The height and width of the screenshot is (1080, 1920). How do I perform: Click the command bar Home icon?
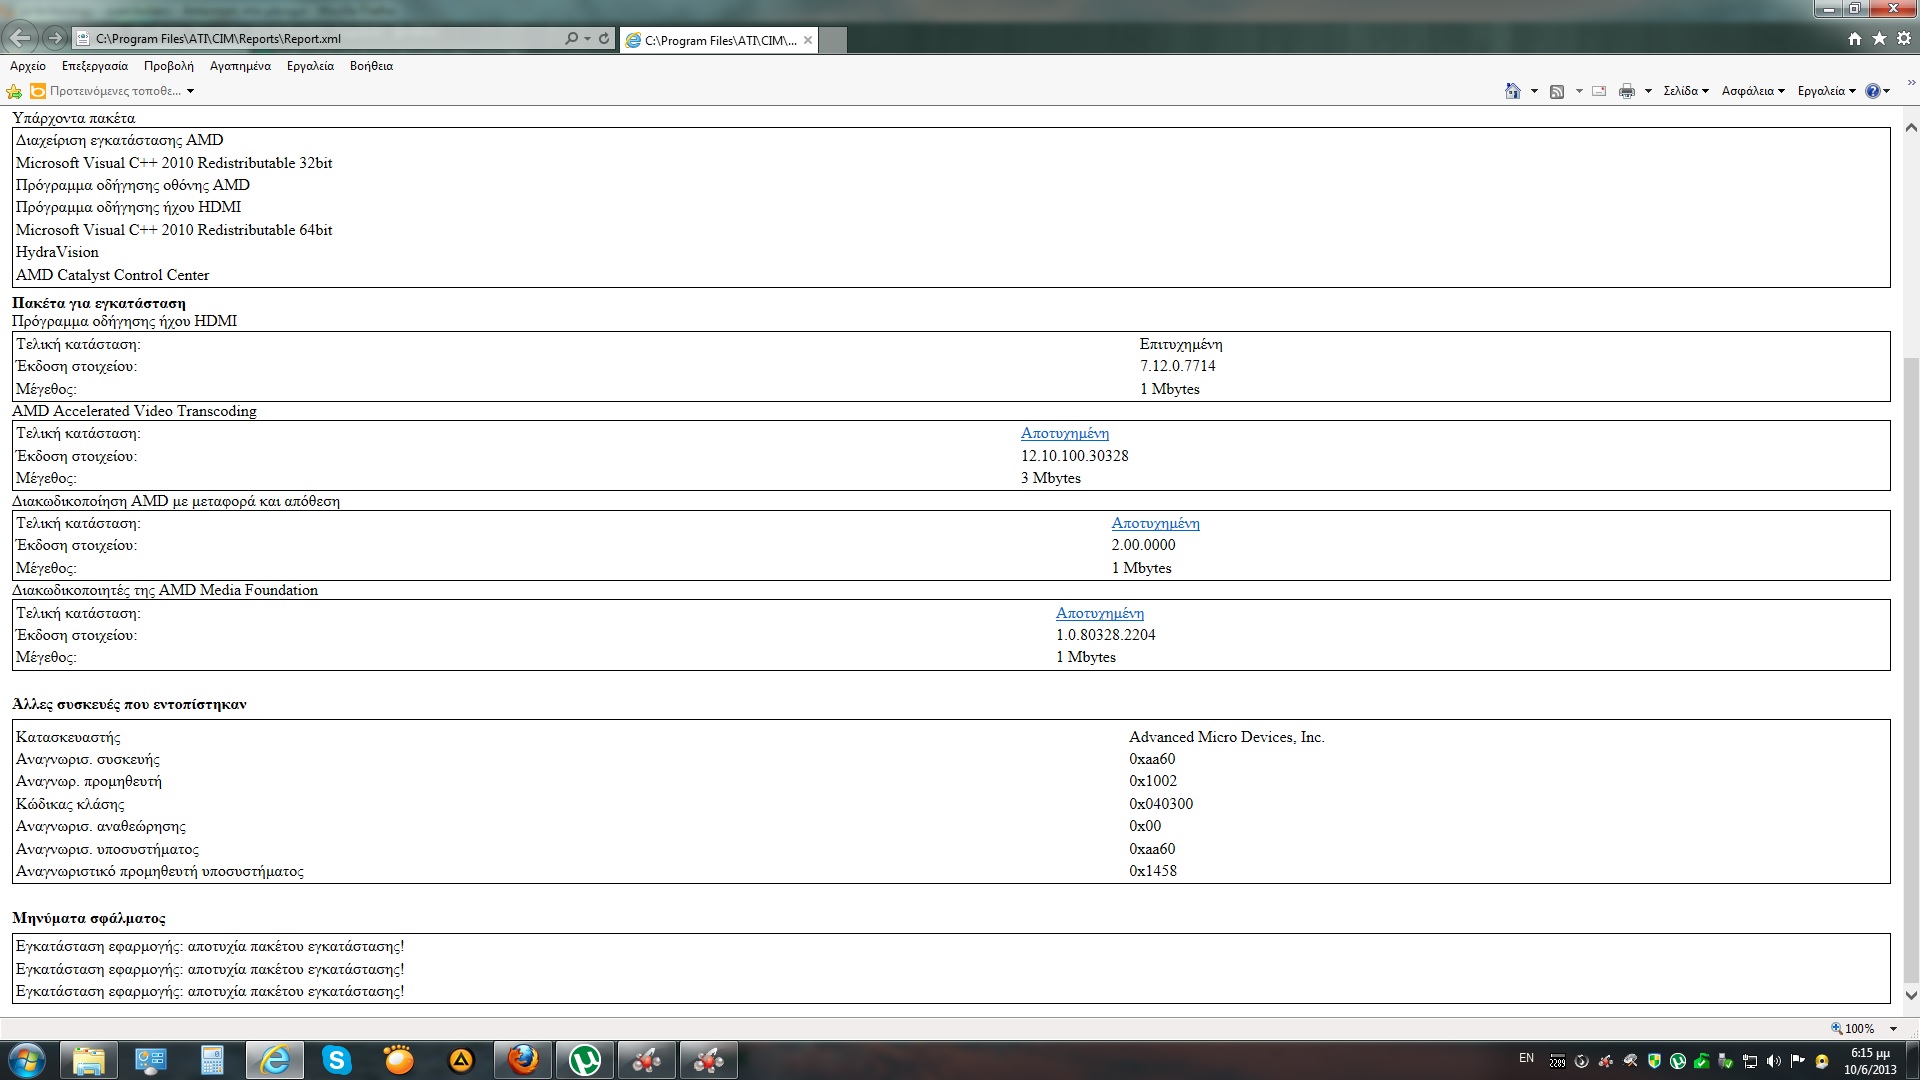[1512, 91]
